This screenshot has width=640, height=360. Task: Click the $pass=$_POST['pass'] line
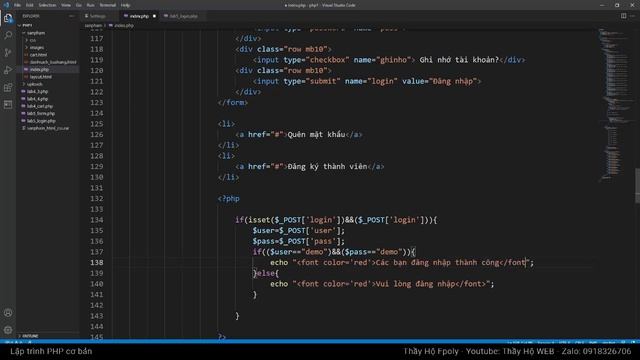click(x=298, y=241)
